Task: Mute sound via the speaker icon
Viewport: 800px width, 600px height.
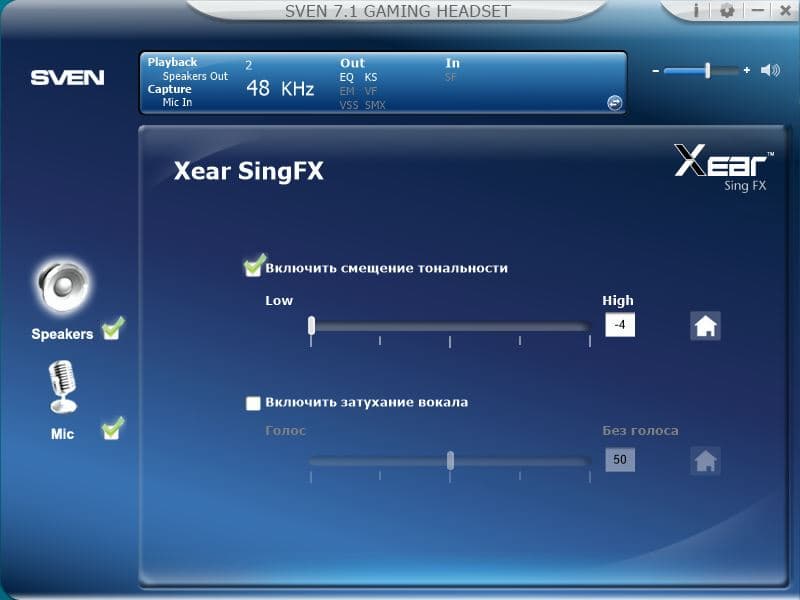Action: tap(770, 70)
